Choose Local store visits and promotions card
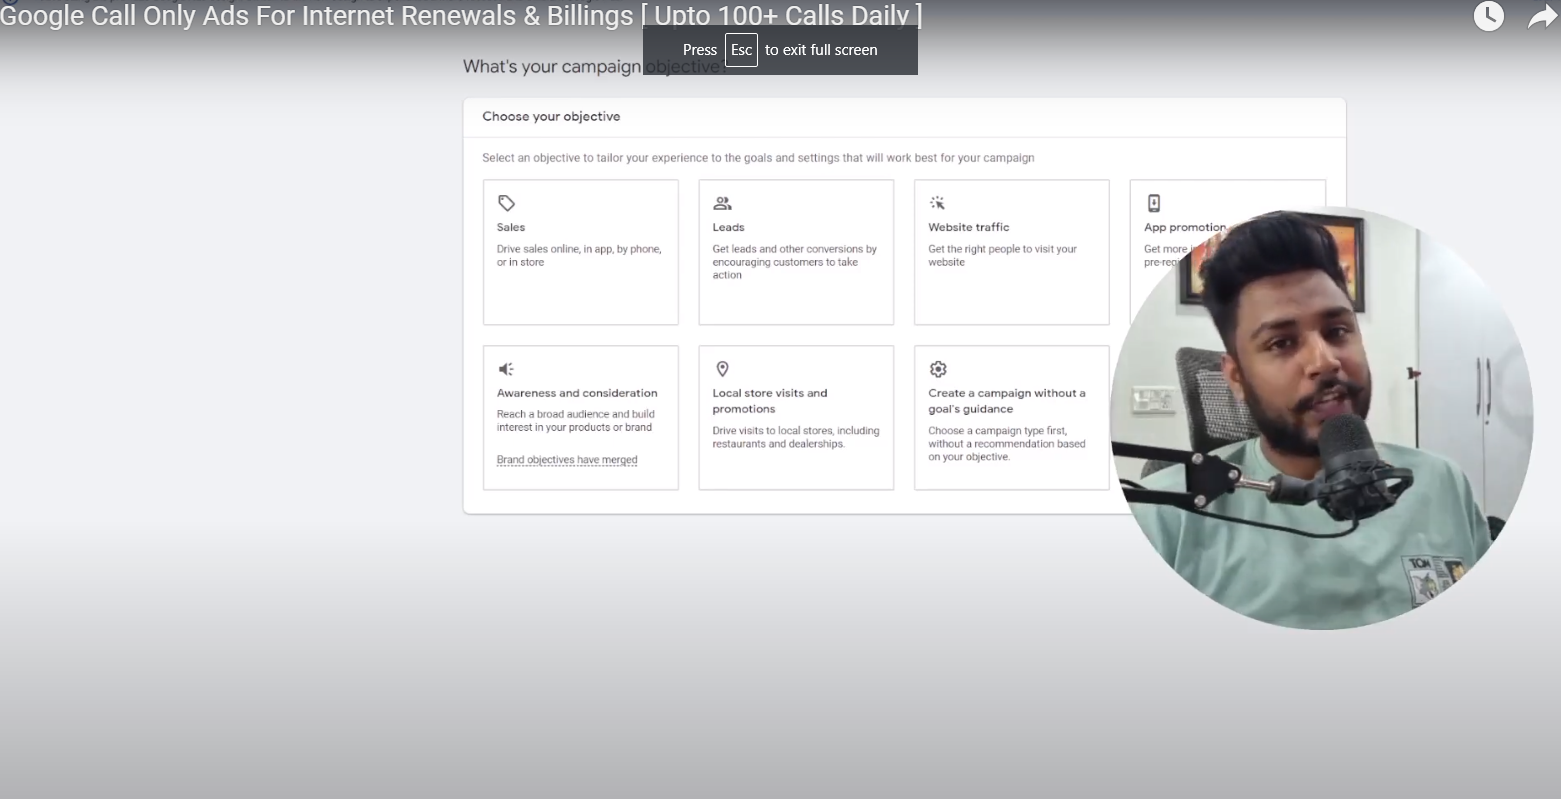1561x799 pixels. pyautogui.click(x=796, y=418)
